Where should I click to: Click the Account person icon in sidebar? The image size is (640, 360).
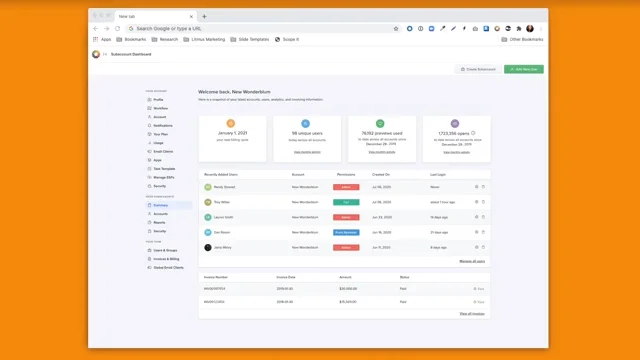coord(149,117)
